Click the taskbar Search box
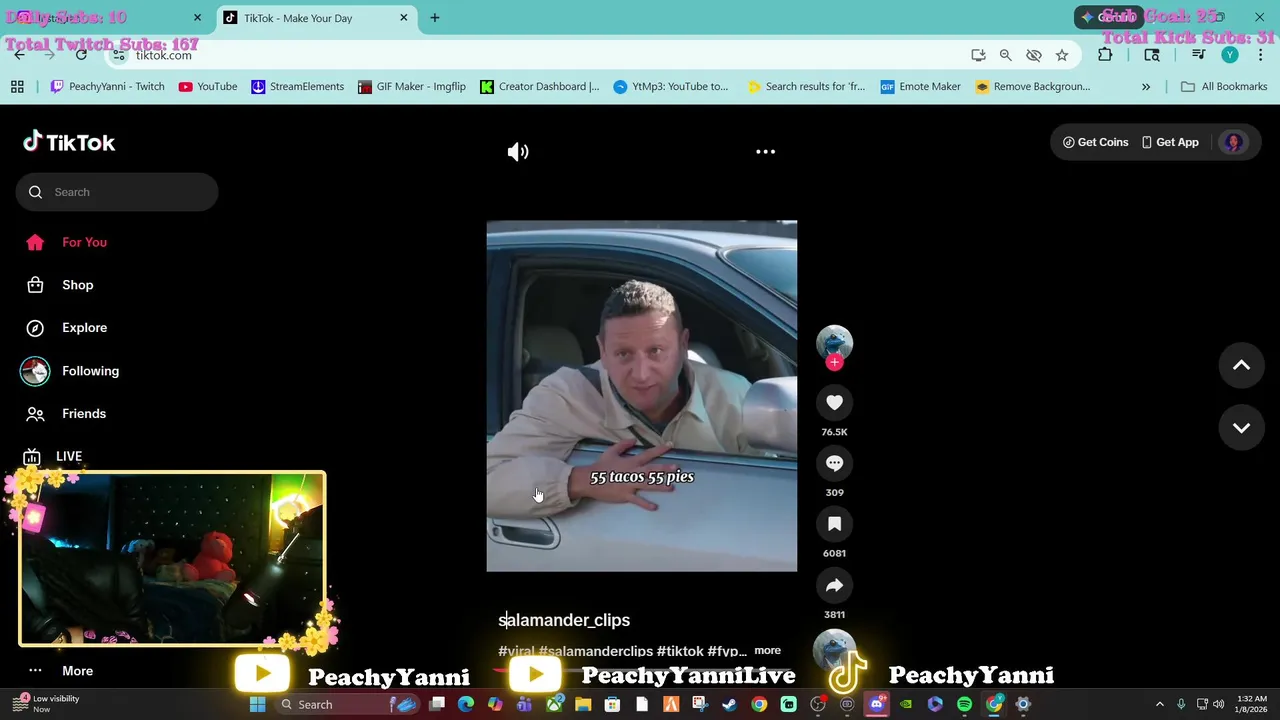The image size is (1280, 720). (x=345, y=704)
